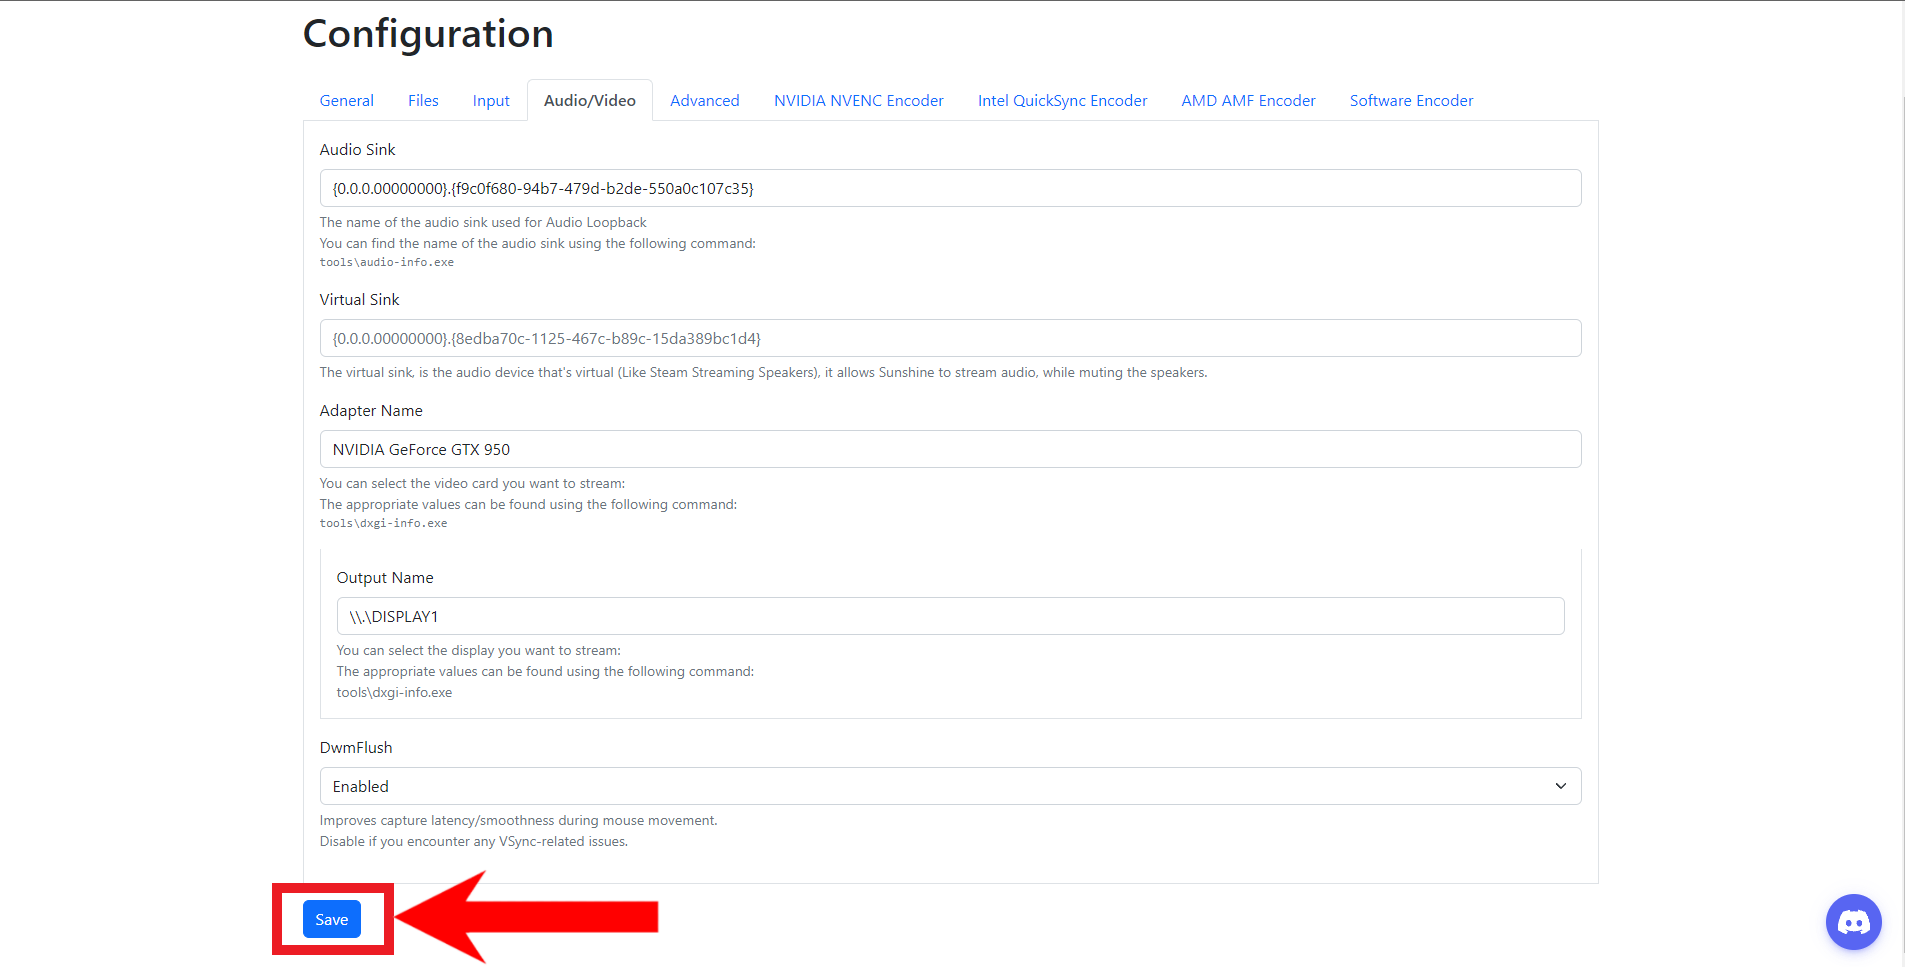Image resolution: width=1905 pixels, height=967 pixels.
Task: Click 'You can select the video card' text
Action: pyautogui.click(x=472, y=483)
